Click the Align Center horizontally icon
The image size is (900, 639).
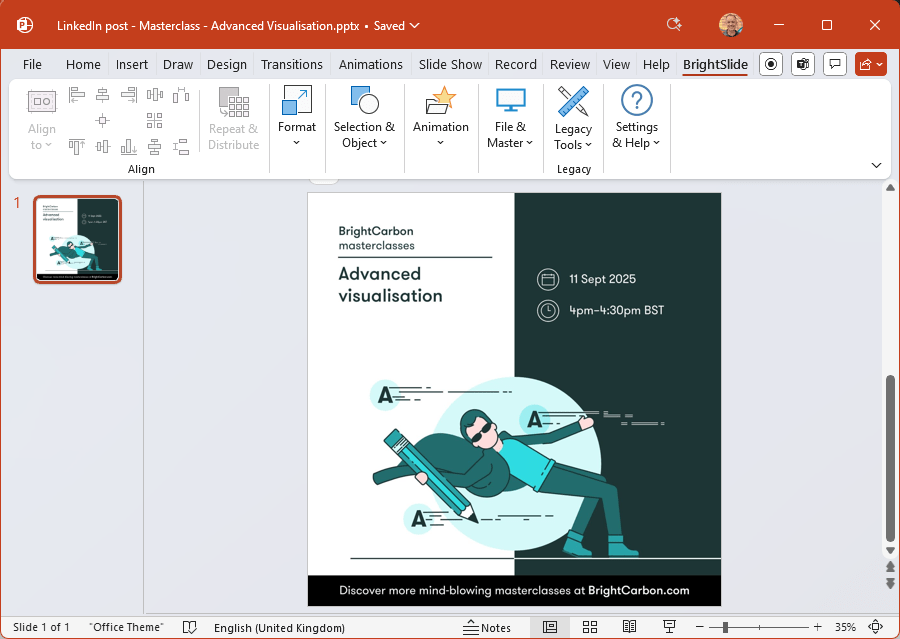103,95
